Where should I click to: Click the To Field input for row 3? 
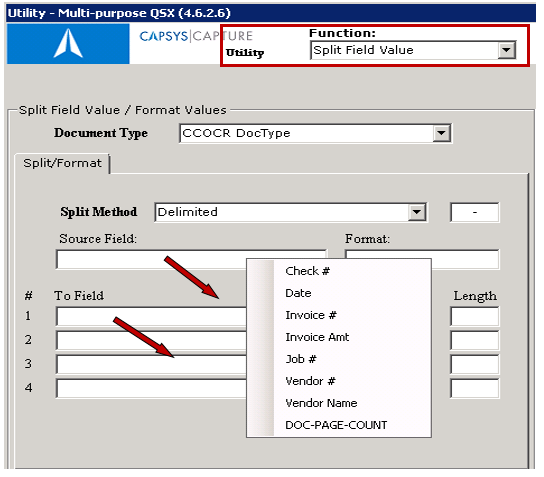tap(151, 364)
